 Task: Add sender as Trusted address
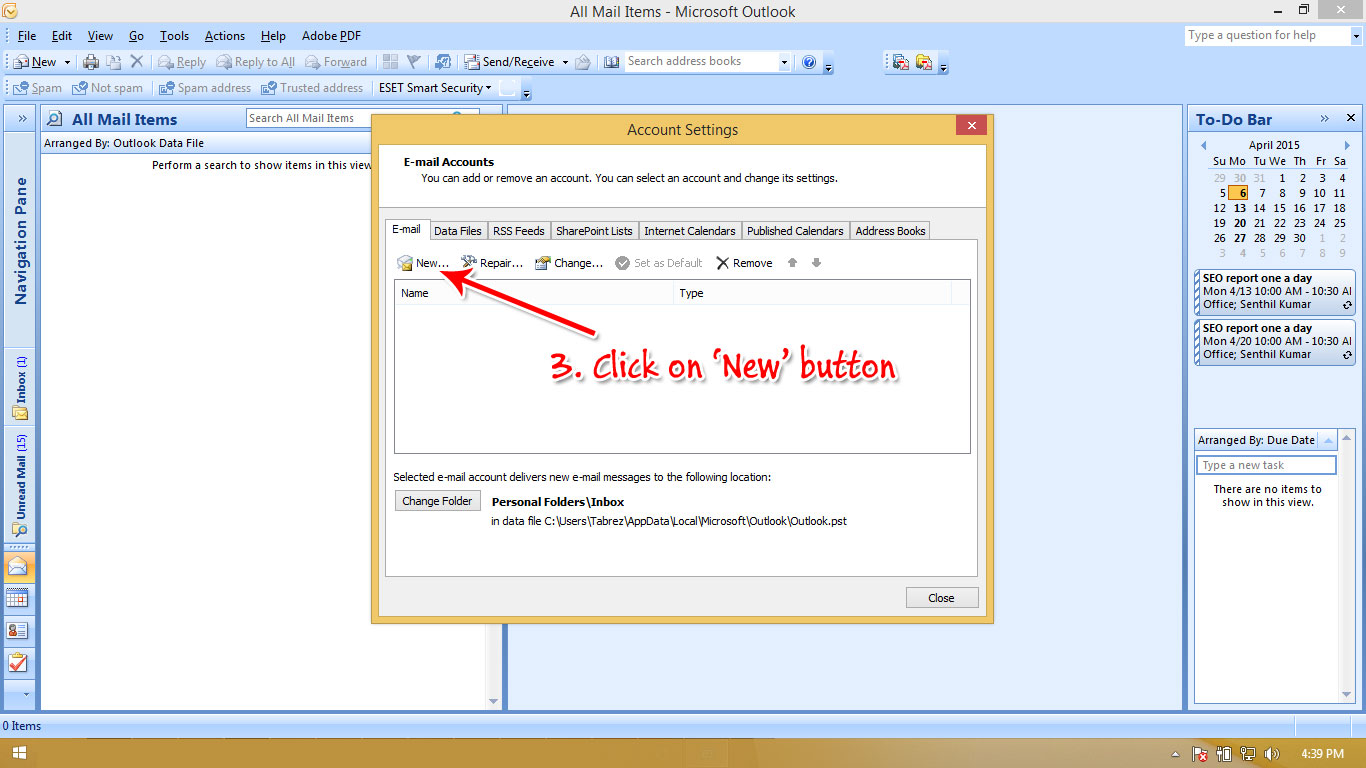[x=313, y=87]
